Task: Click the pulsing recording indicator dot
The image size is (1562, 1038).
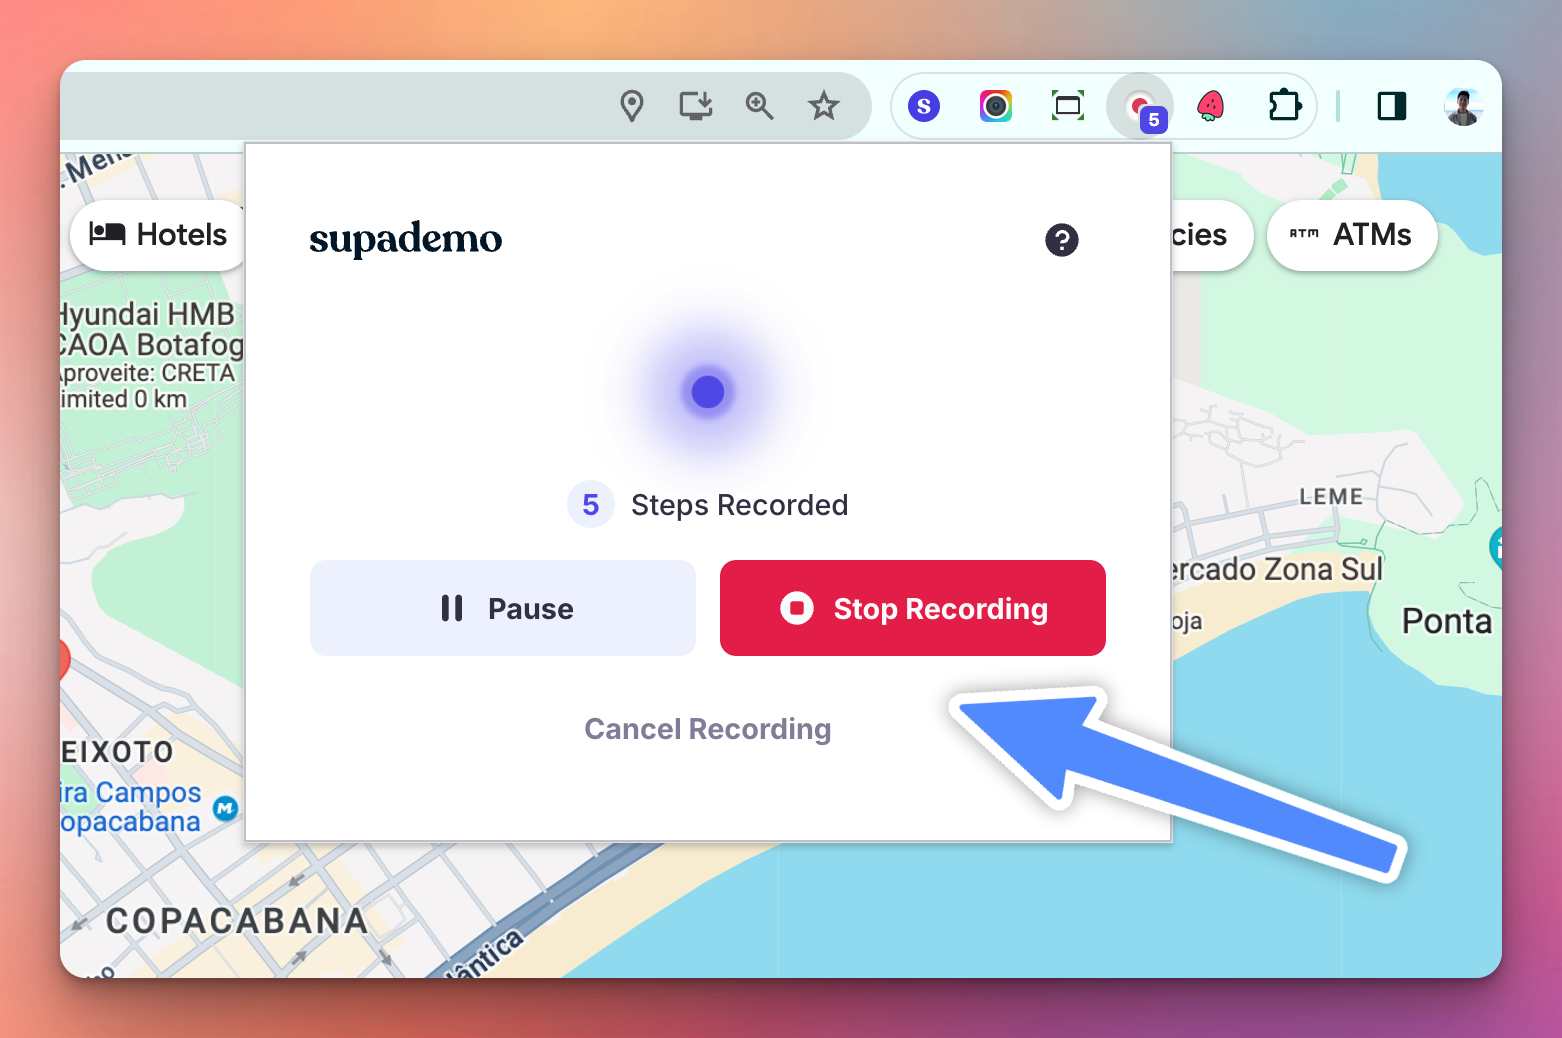Action: click(708, 392)
